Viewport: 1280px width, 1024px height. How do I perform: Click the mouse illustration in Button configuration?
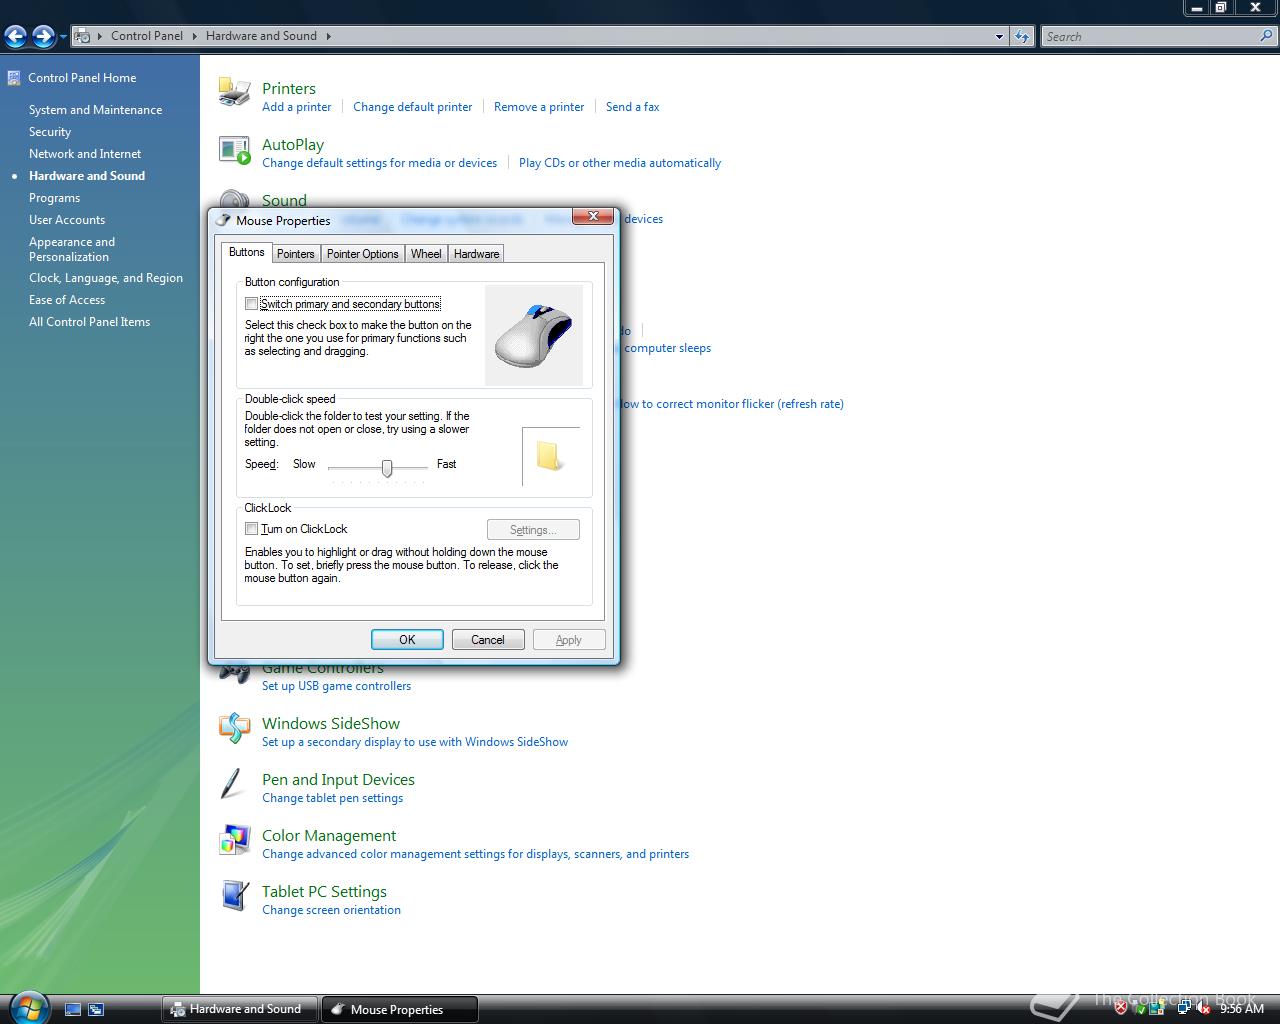coord(534,336)
